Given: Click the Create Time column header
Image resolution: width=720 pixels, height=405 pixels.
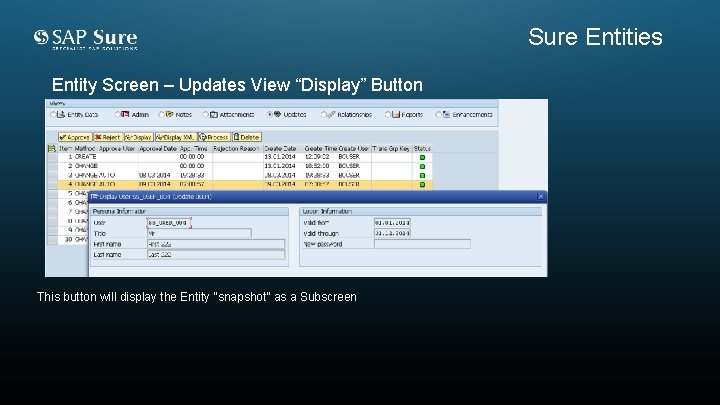Looking at the screenshot, I should (x=320, y=148).
